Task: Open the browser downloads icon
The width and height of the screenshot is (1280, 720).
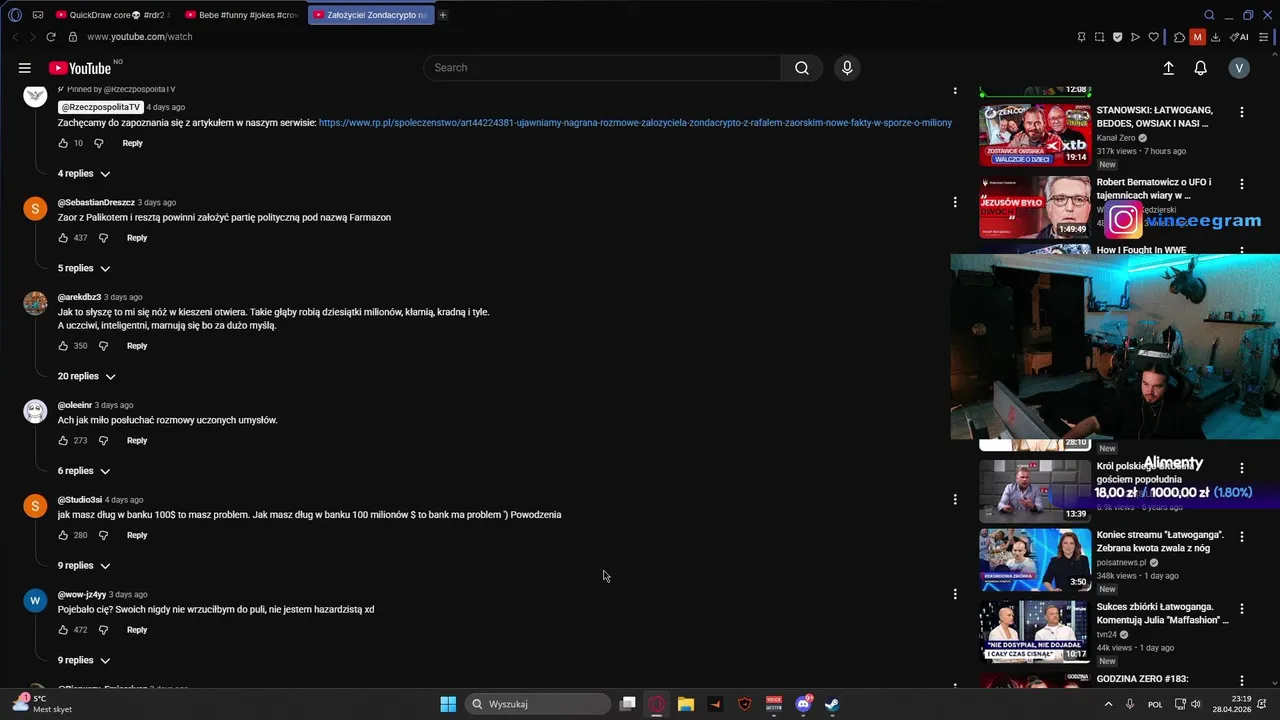Action: pyautogui.click(x=1215, y=37)
